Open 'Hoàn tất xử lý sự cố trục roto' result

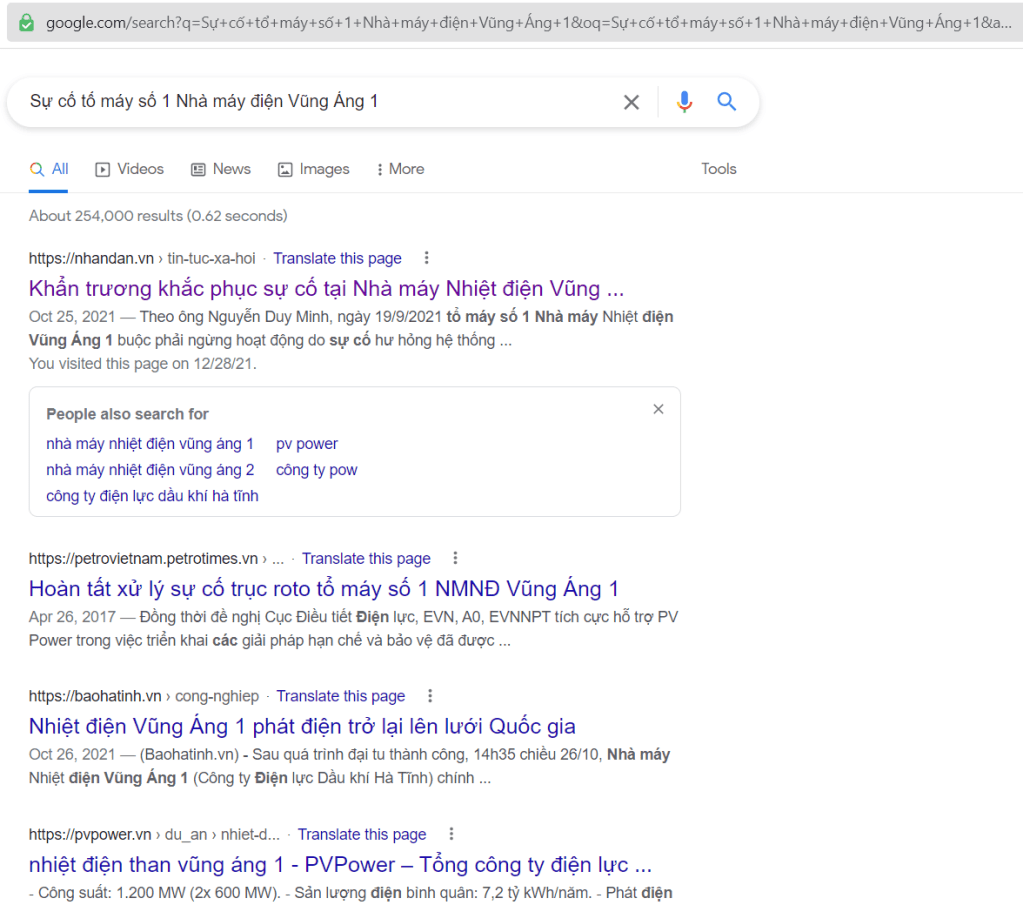point(323,588)
